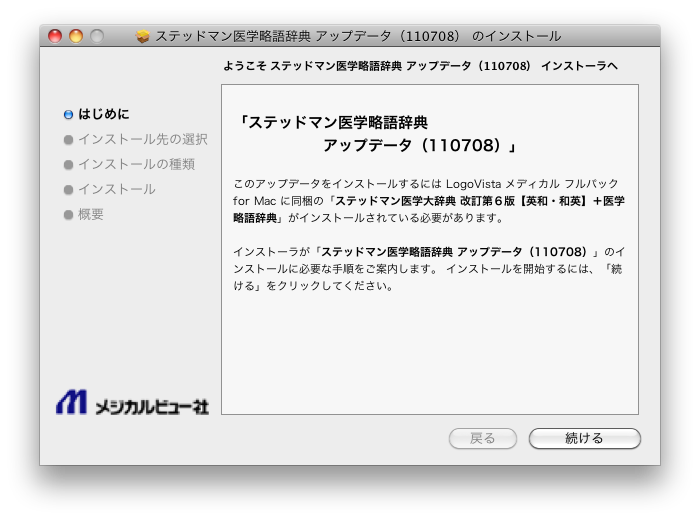The height and width of the screenshot is (520, 700).
Task: Click the ようこそ welcome heading text
Action: point(421,66)
